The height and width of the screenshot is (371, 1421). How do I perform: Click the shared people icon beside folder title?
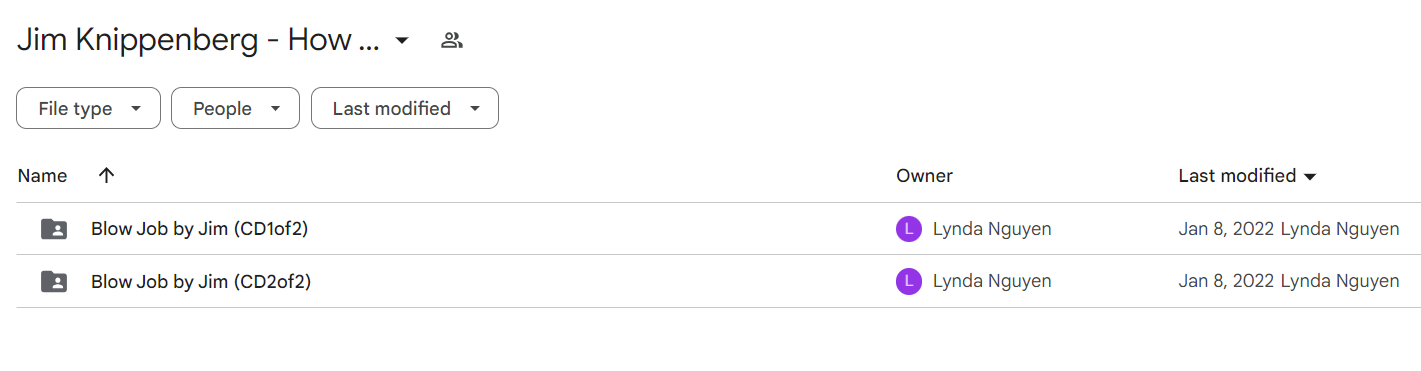coord(452,41)
